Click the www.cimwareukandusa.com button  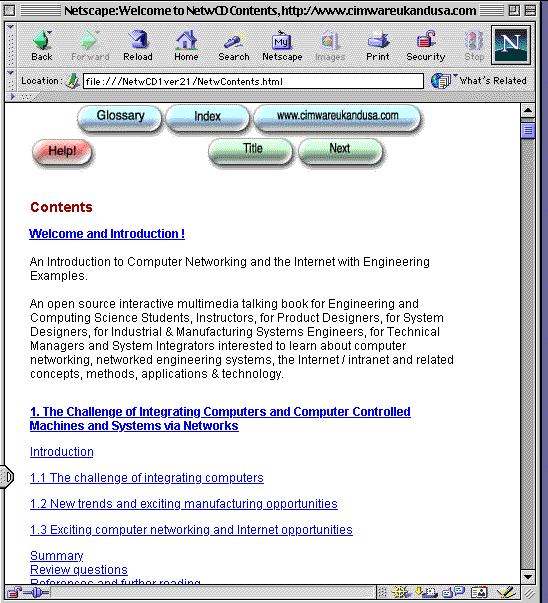(x=337, y=118)
